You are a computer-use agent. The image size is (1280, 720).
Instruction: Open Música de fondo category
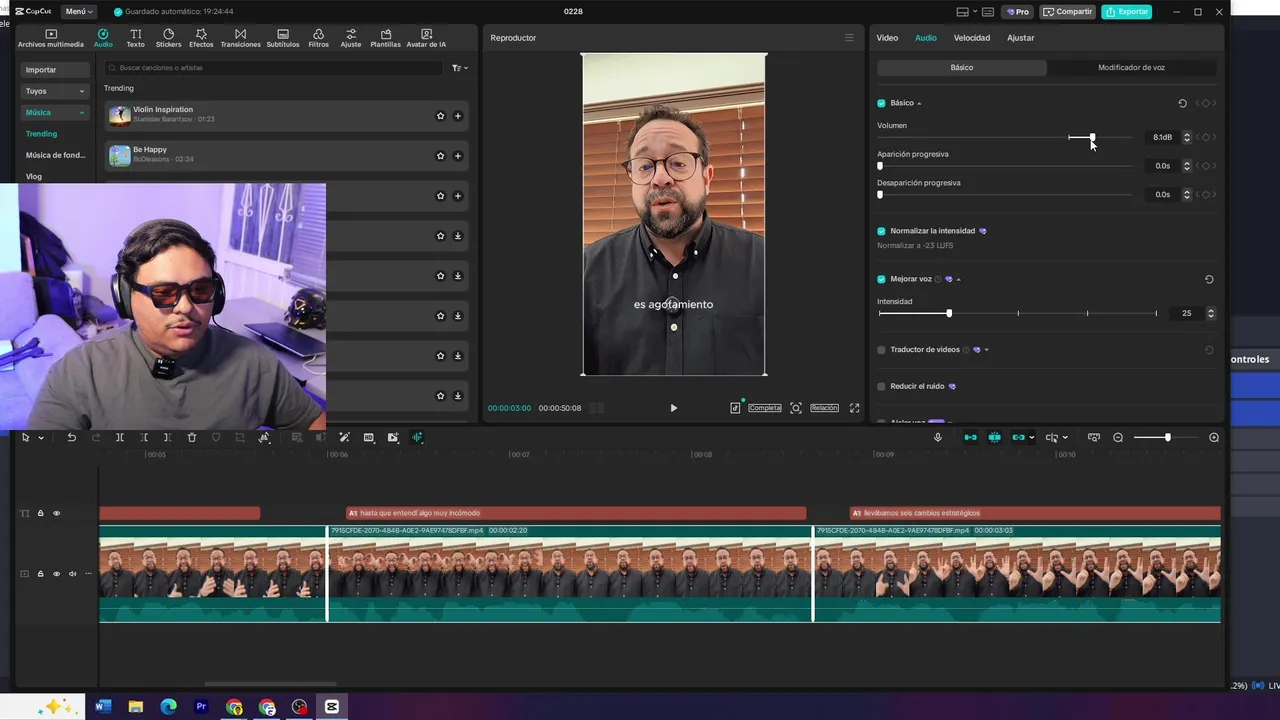coord(55,155)
